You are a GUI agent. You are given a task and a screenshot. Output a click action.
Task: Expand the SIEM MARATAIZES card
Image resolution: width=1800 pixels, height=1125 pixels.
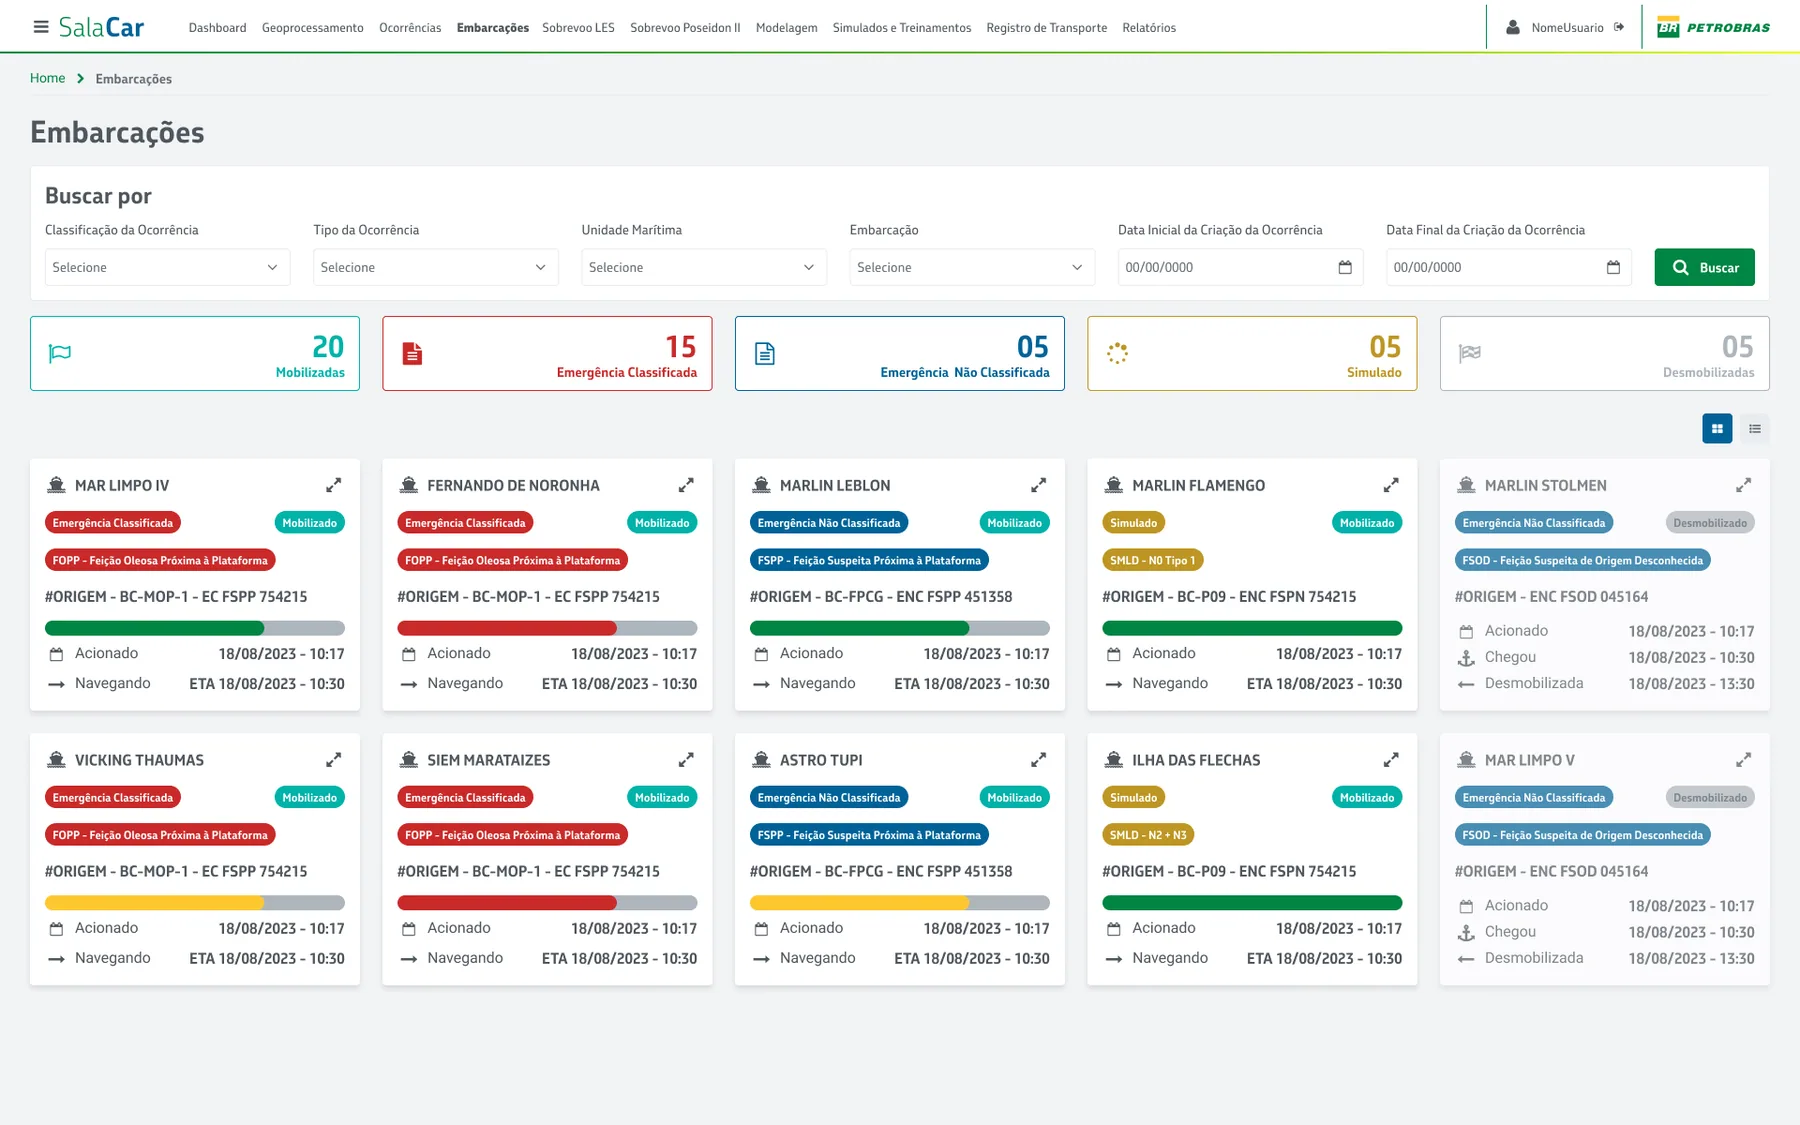tap(686, 760)
